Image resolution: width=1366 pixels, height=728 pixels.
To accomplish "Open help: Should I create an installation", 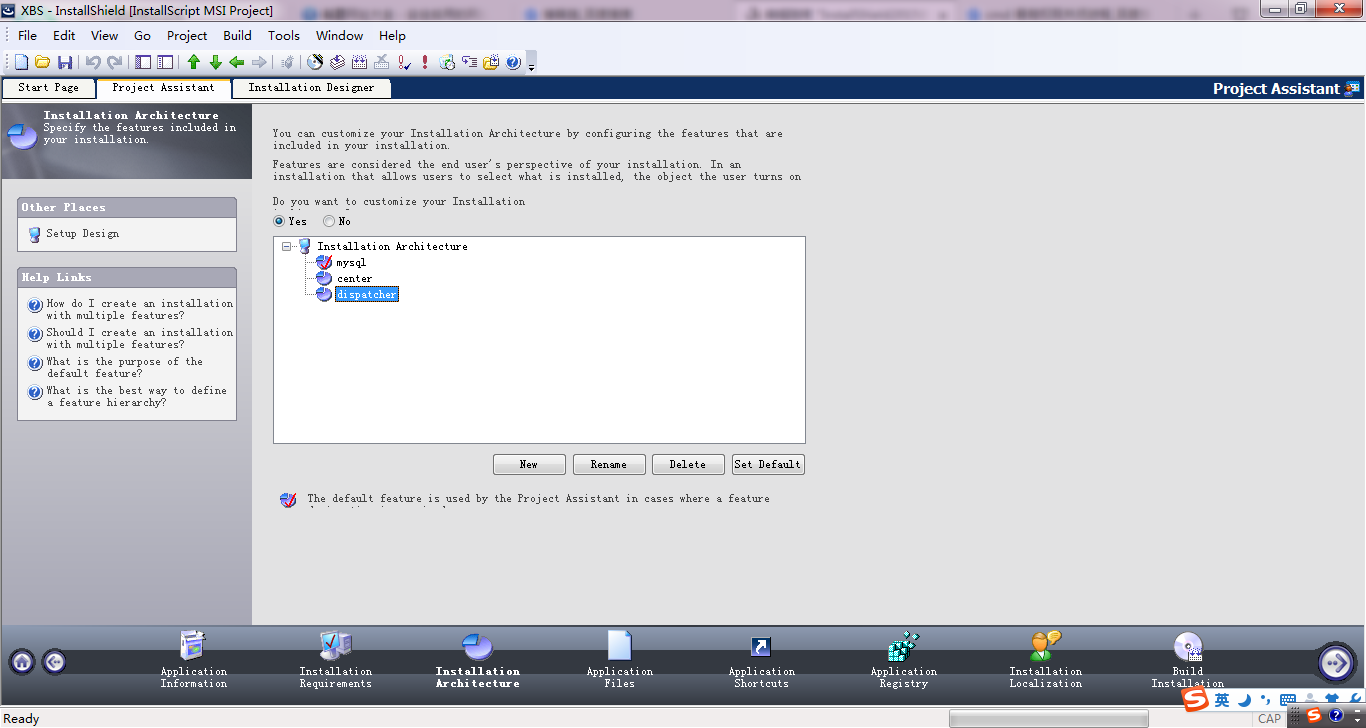I will tap(139, 339).
